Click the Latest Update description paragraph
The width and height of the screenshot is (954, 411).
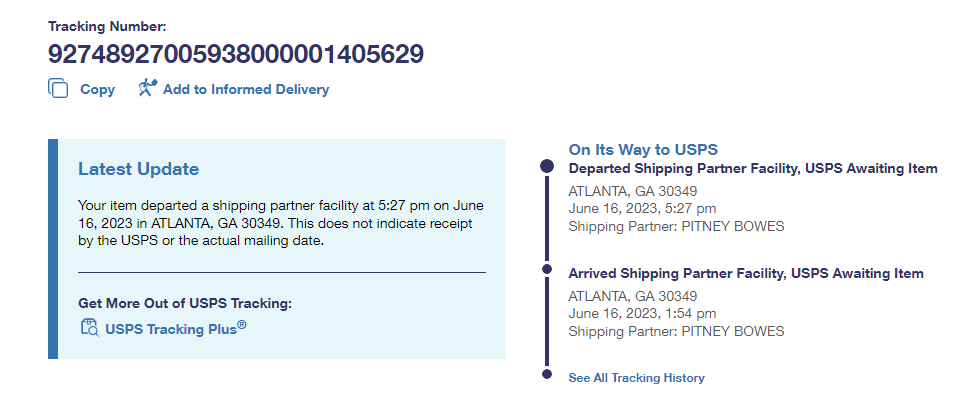[280, 222]
